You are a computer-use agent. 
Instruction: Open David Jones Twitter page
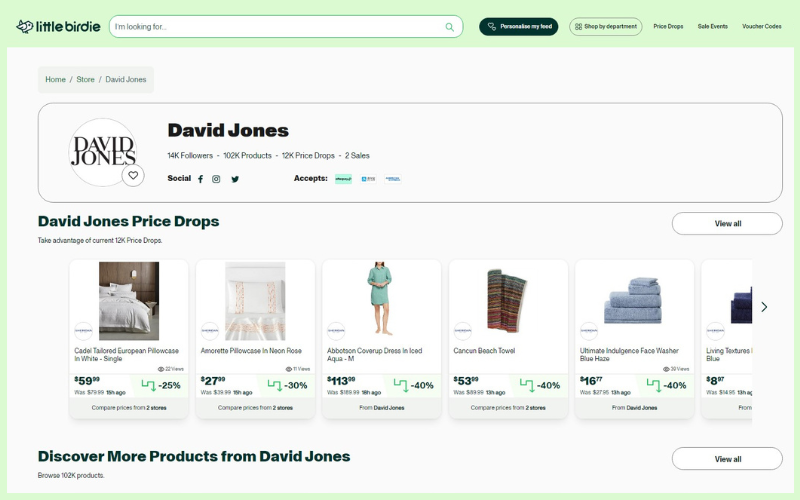point(235,179)
